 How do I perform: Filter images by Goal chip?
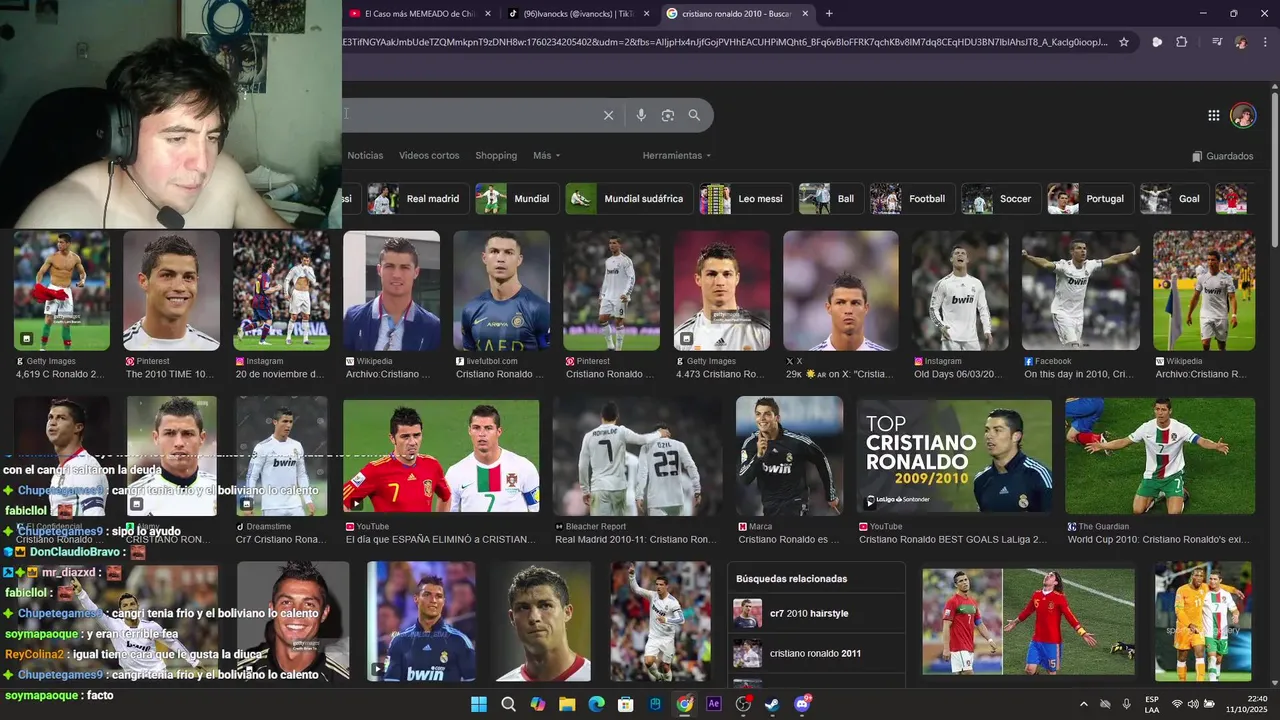[1174, 199]
